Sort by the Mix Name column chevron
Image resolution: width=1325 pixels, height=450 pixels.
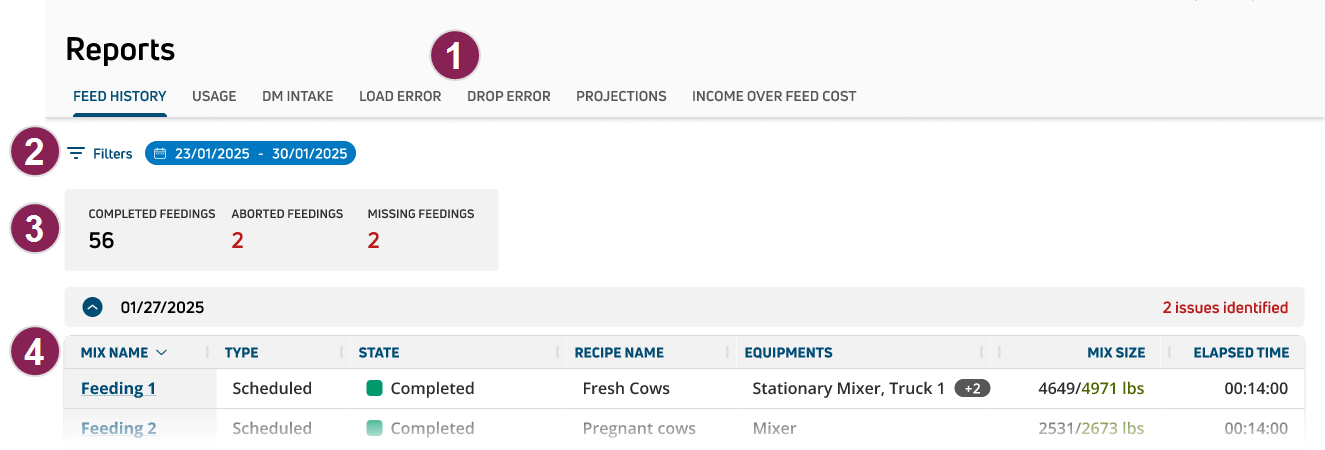pyautogui.click(x=162, y=352)
